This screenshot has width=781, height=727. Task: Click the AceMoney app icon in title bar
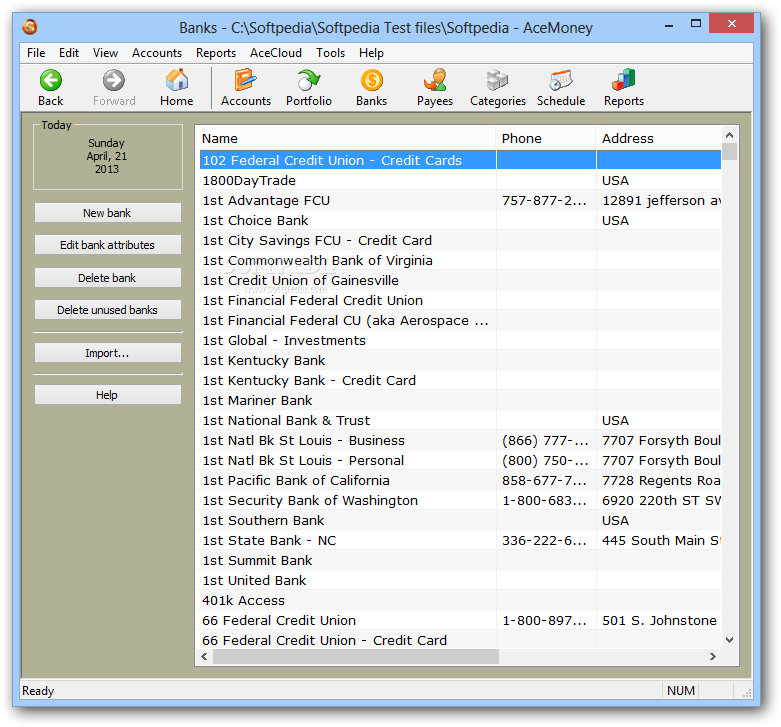coord(30,27)
